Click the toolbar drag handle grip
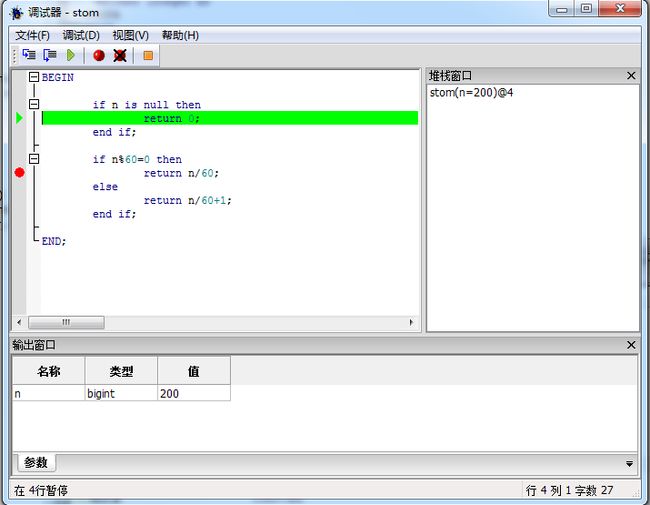 15,55
